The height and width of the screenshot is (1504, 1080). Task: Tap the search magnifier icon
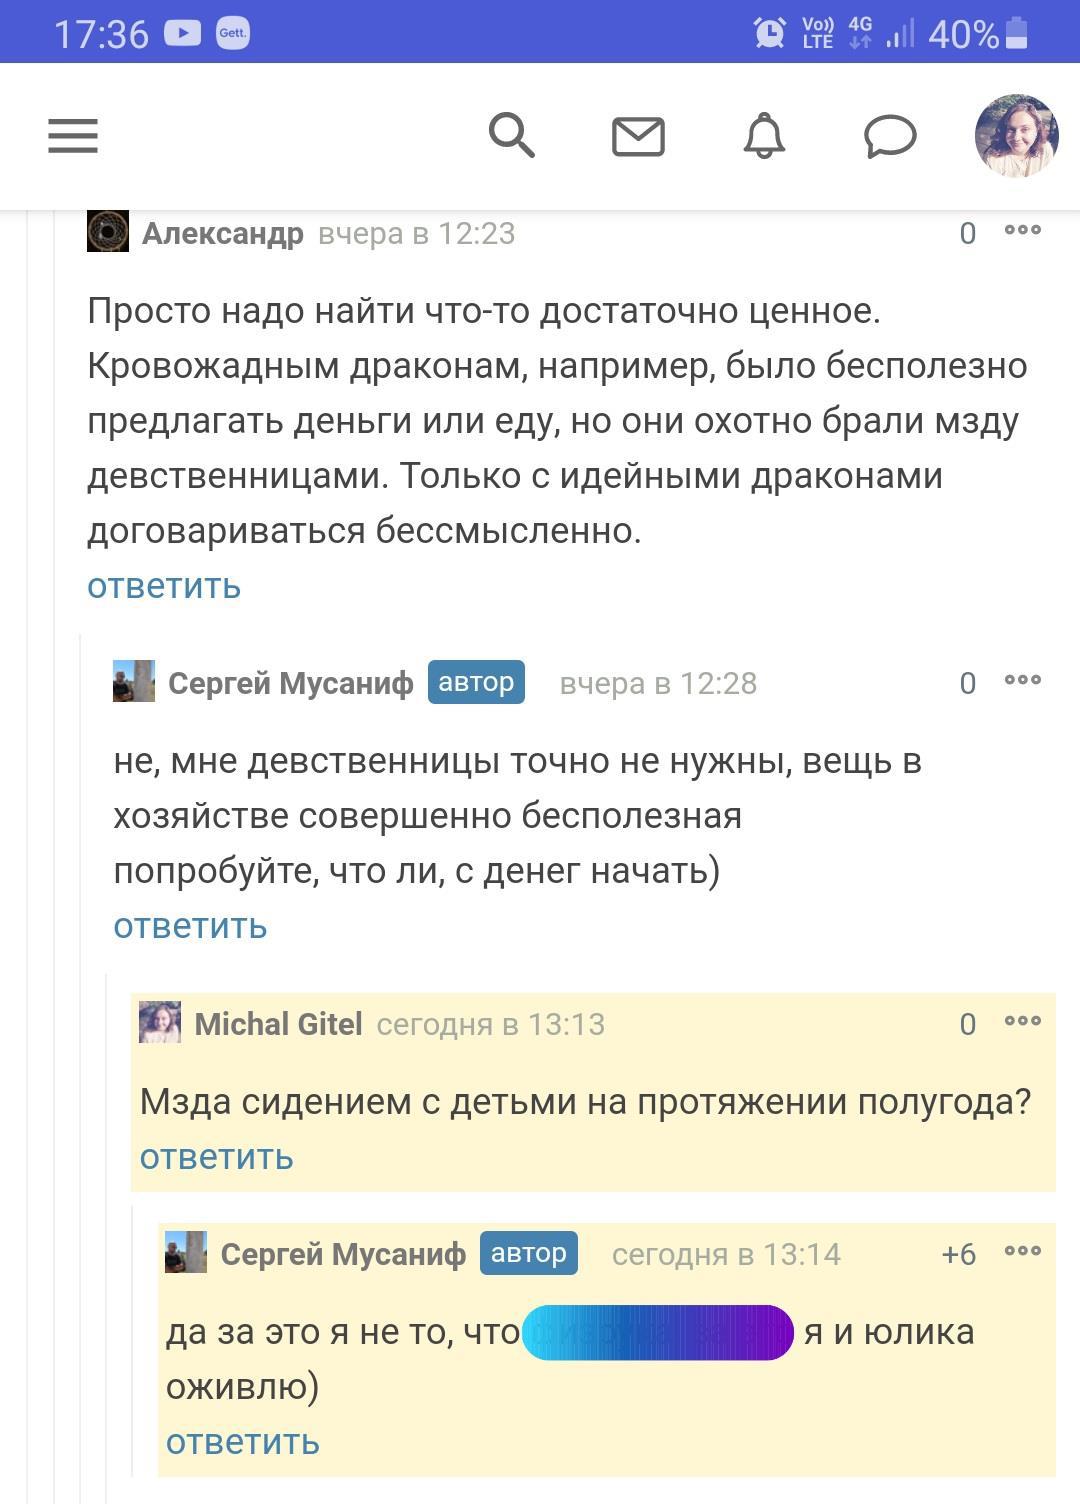pos(511,134)
